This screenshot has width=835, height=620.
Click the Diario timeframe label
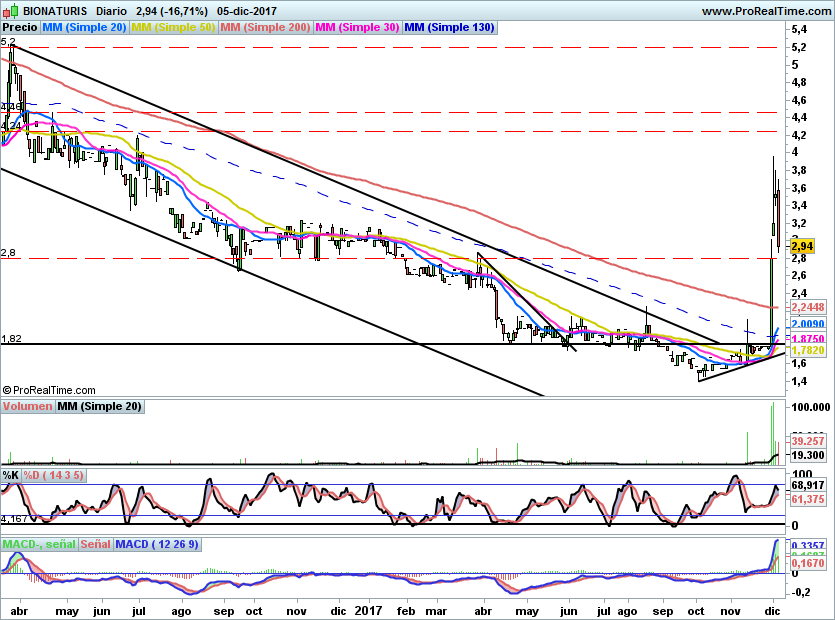point(111,11)
